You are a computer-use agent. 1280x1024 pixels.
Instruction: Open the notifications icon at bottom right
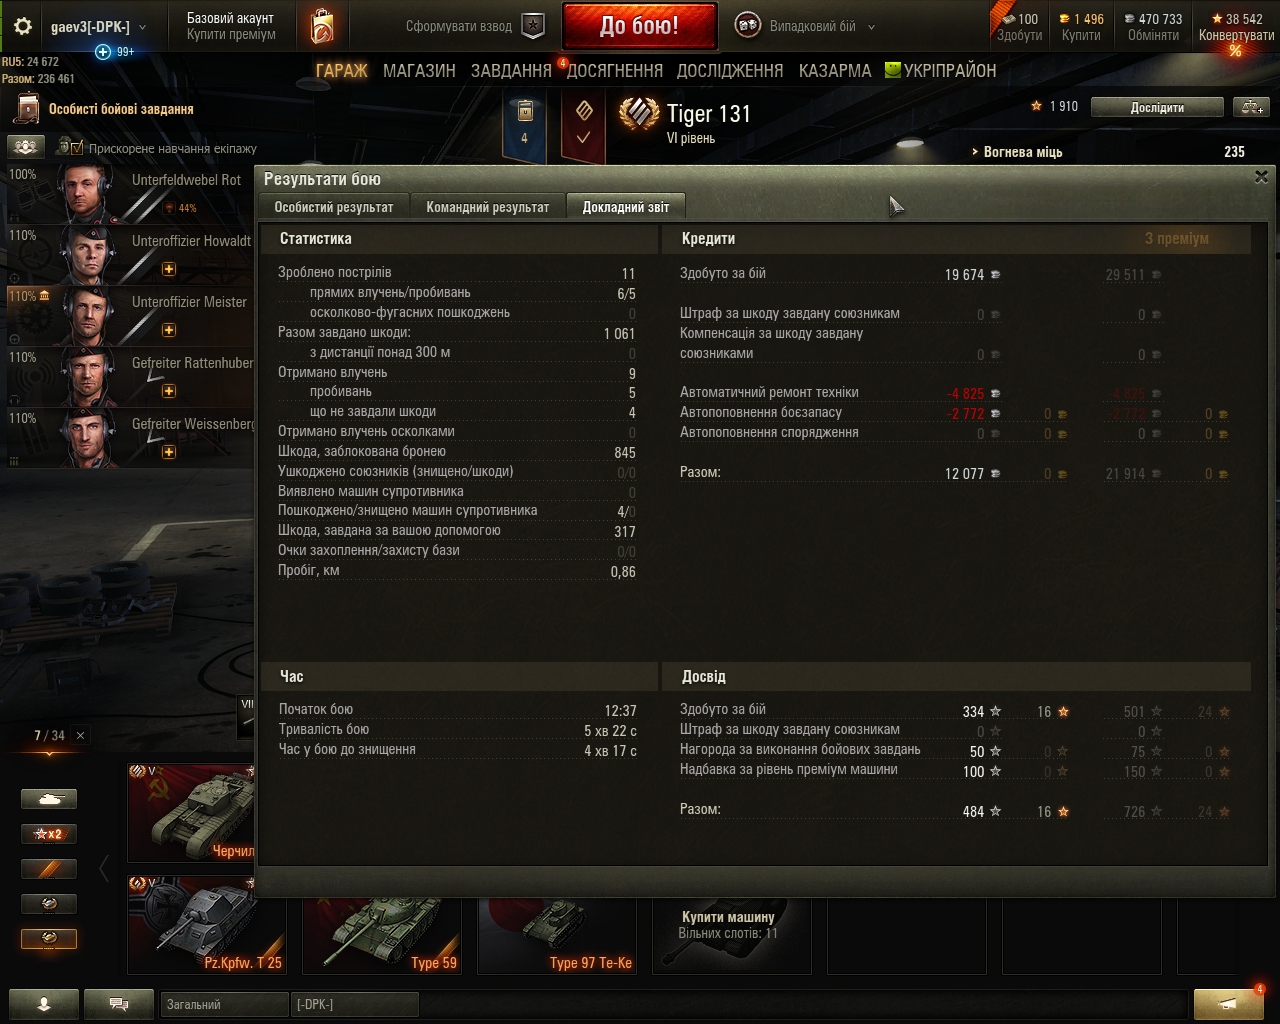point(1229,1004)
